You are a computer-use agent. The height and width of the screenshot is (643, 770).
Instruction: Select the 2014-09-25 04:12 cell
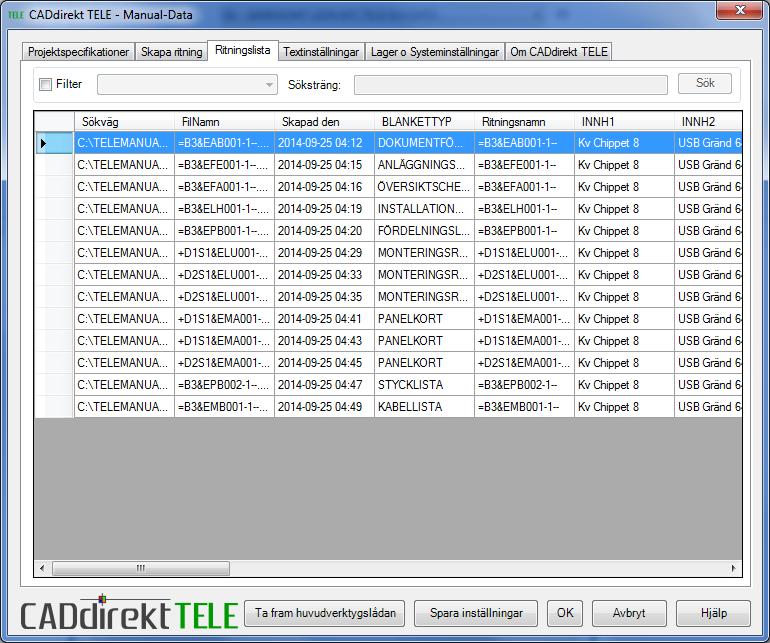click(324, 143)
